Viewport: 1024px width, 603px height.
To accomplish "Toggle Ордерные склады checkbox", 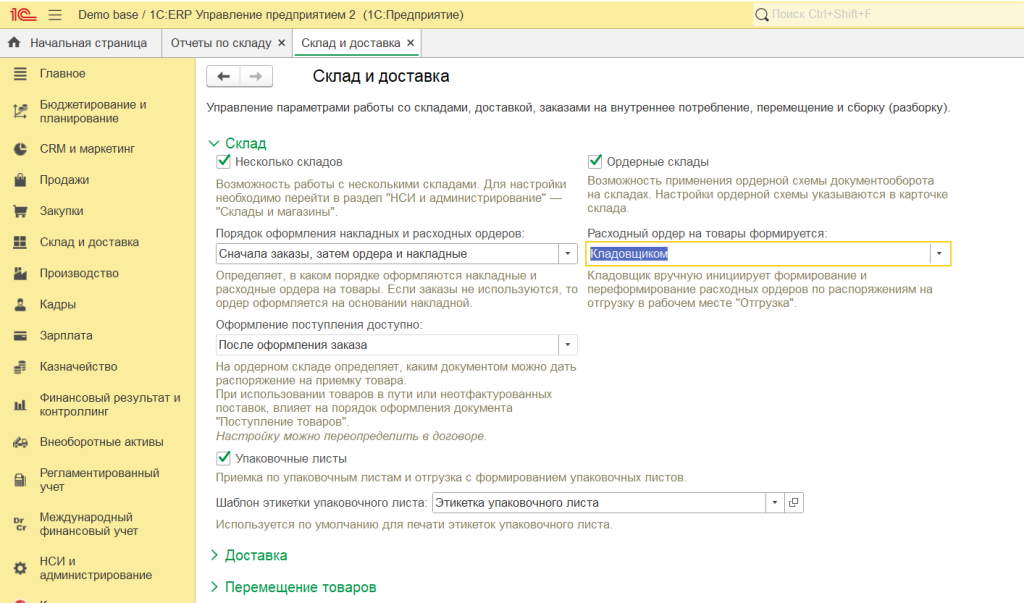I will [594, 161].
